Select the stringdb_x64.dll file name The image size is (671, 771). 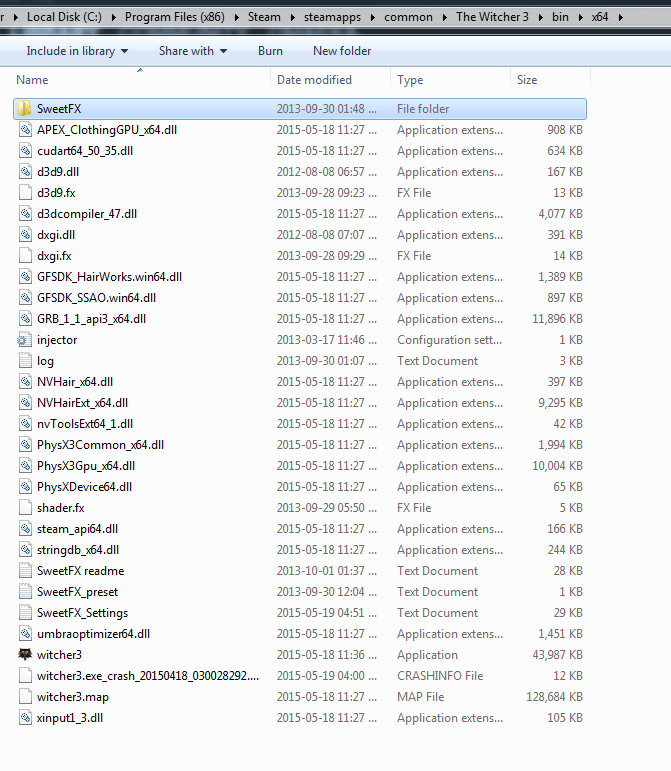point(78,550)
